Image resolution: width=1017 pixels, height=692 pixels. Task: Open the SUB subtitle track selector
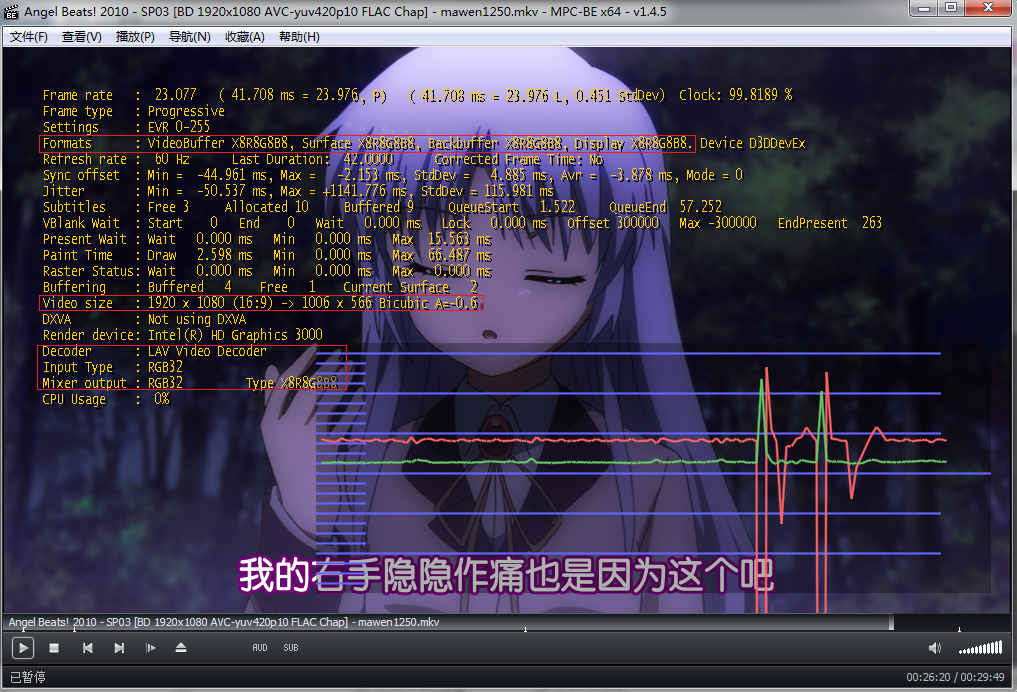pos(290,648)
